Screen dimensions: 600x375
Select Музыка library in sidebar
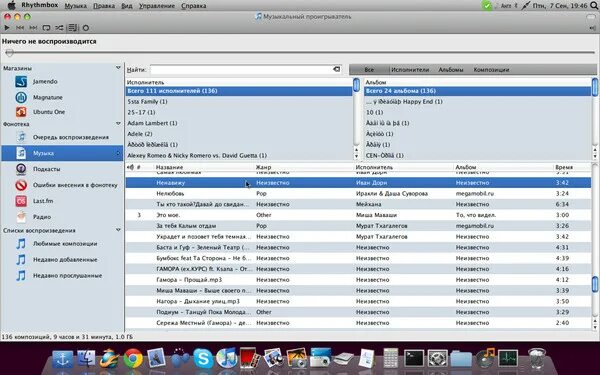(62, 153)
